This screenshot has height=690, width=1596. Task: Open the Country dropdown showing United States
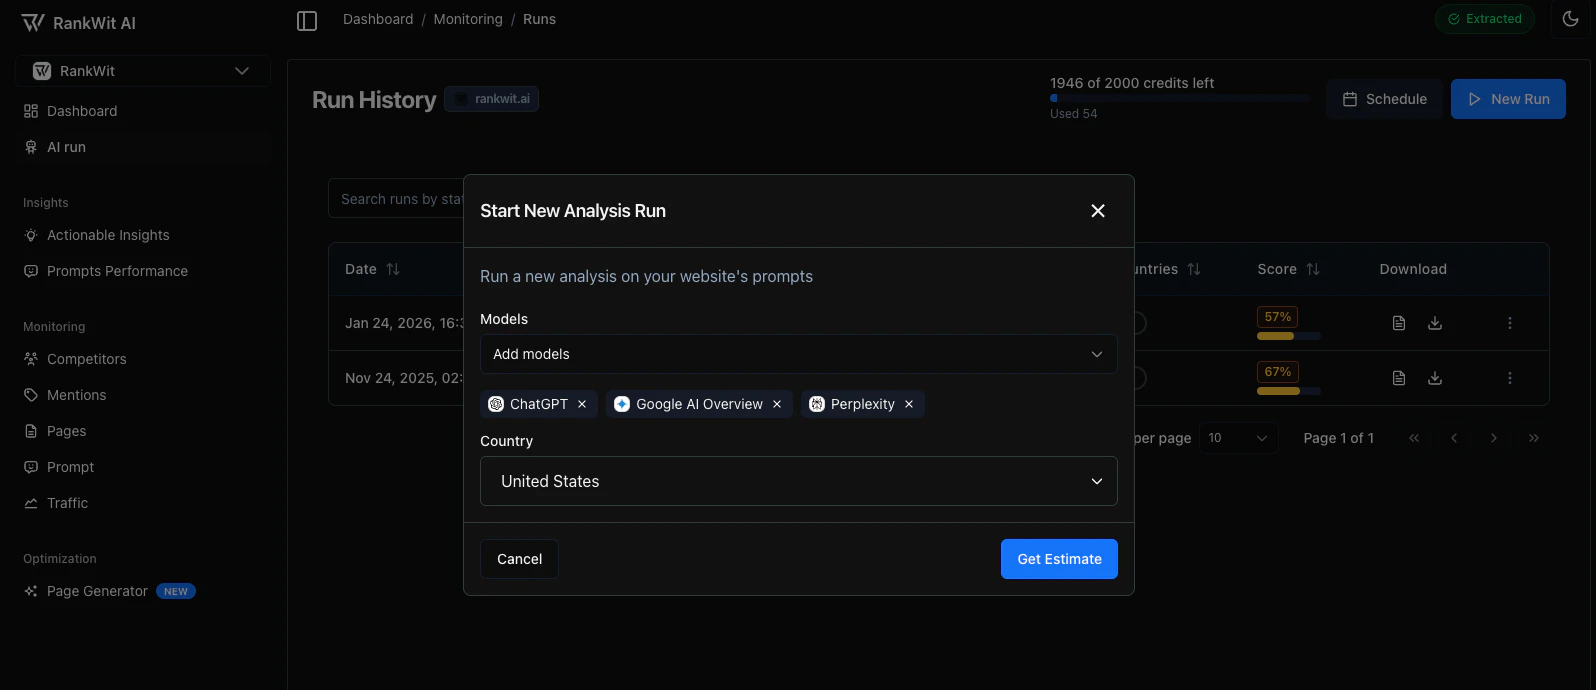(x=799, y=481)
